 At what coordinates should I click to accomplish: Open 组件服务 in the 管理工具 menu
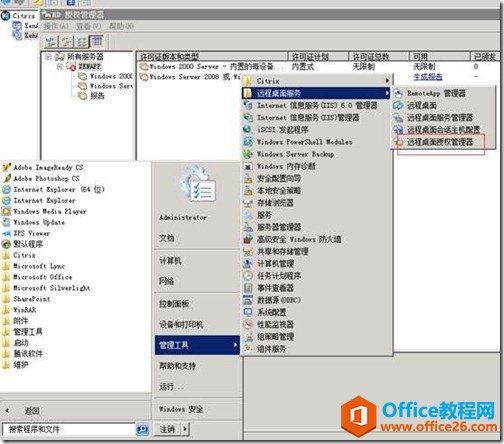coord(272,349)
